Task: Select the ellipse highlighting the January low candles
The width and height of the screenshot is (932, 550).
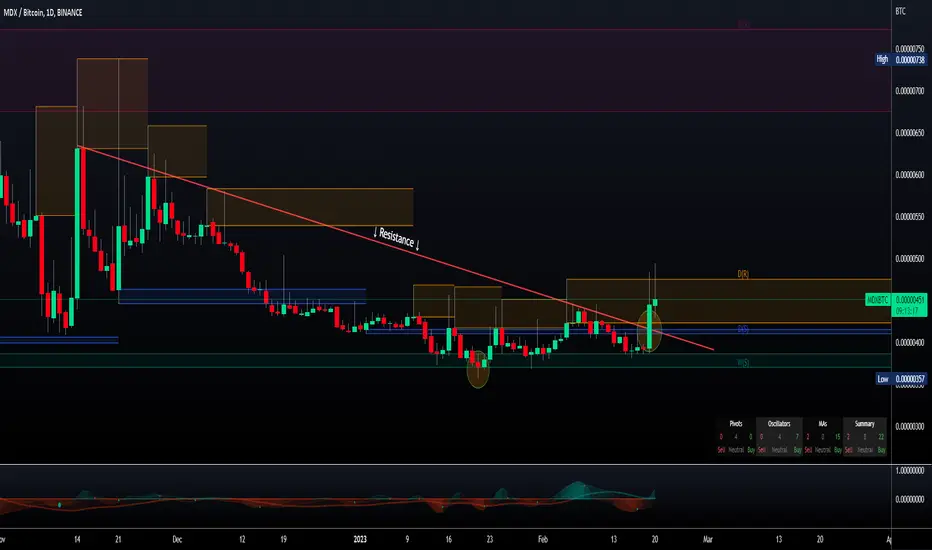Action: pyautogui.click(x=478, y=369)
